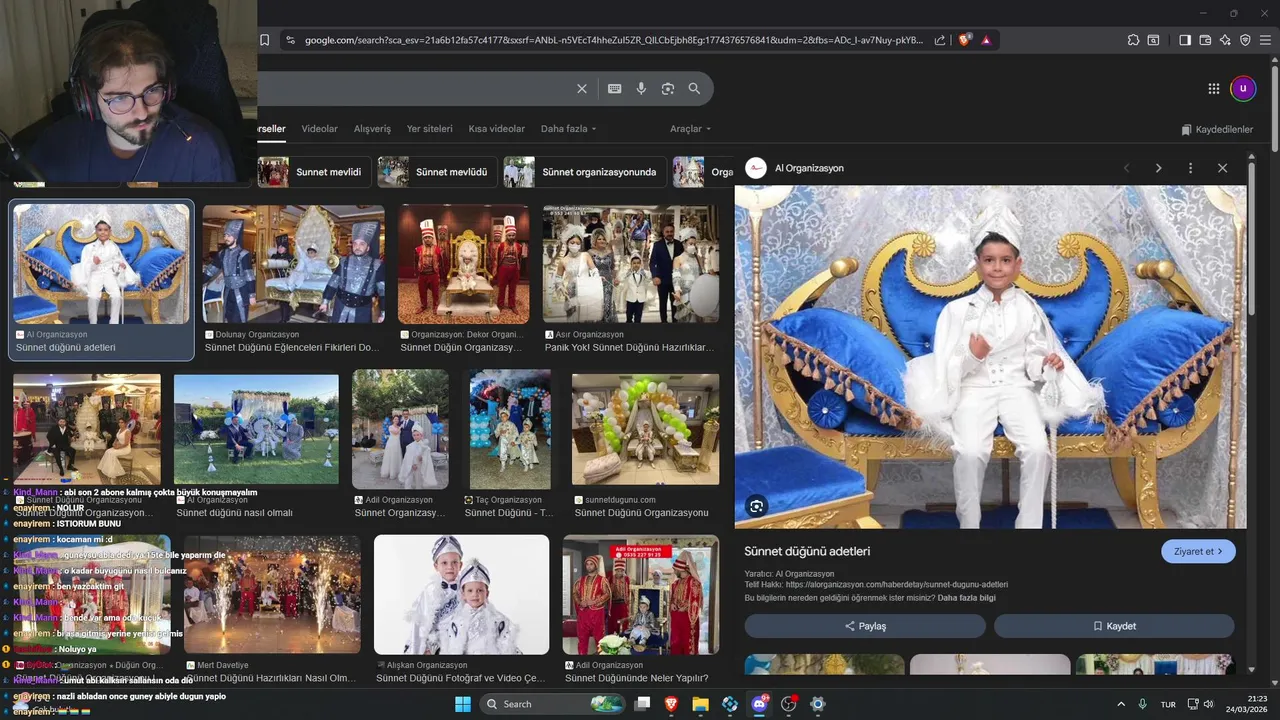1280x720 pixels.
Task: Launch Discord from taskbar
Action: pos(759,704)
